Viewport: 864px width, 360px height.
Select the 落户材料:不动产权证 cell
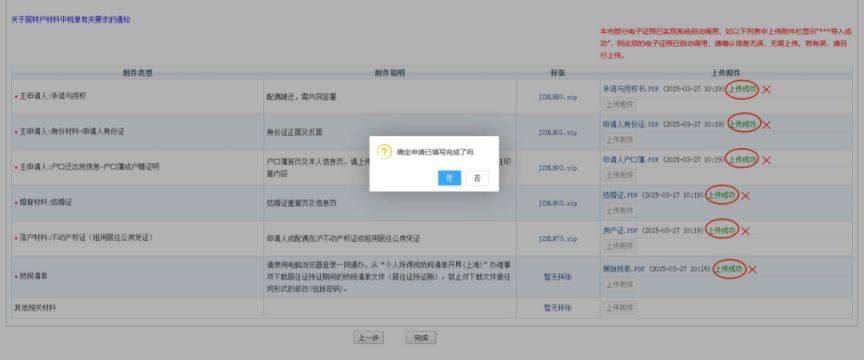tap(137, 238)
